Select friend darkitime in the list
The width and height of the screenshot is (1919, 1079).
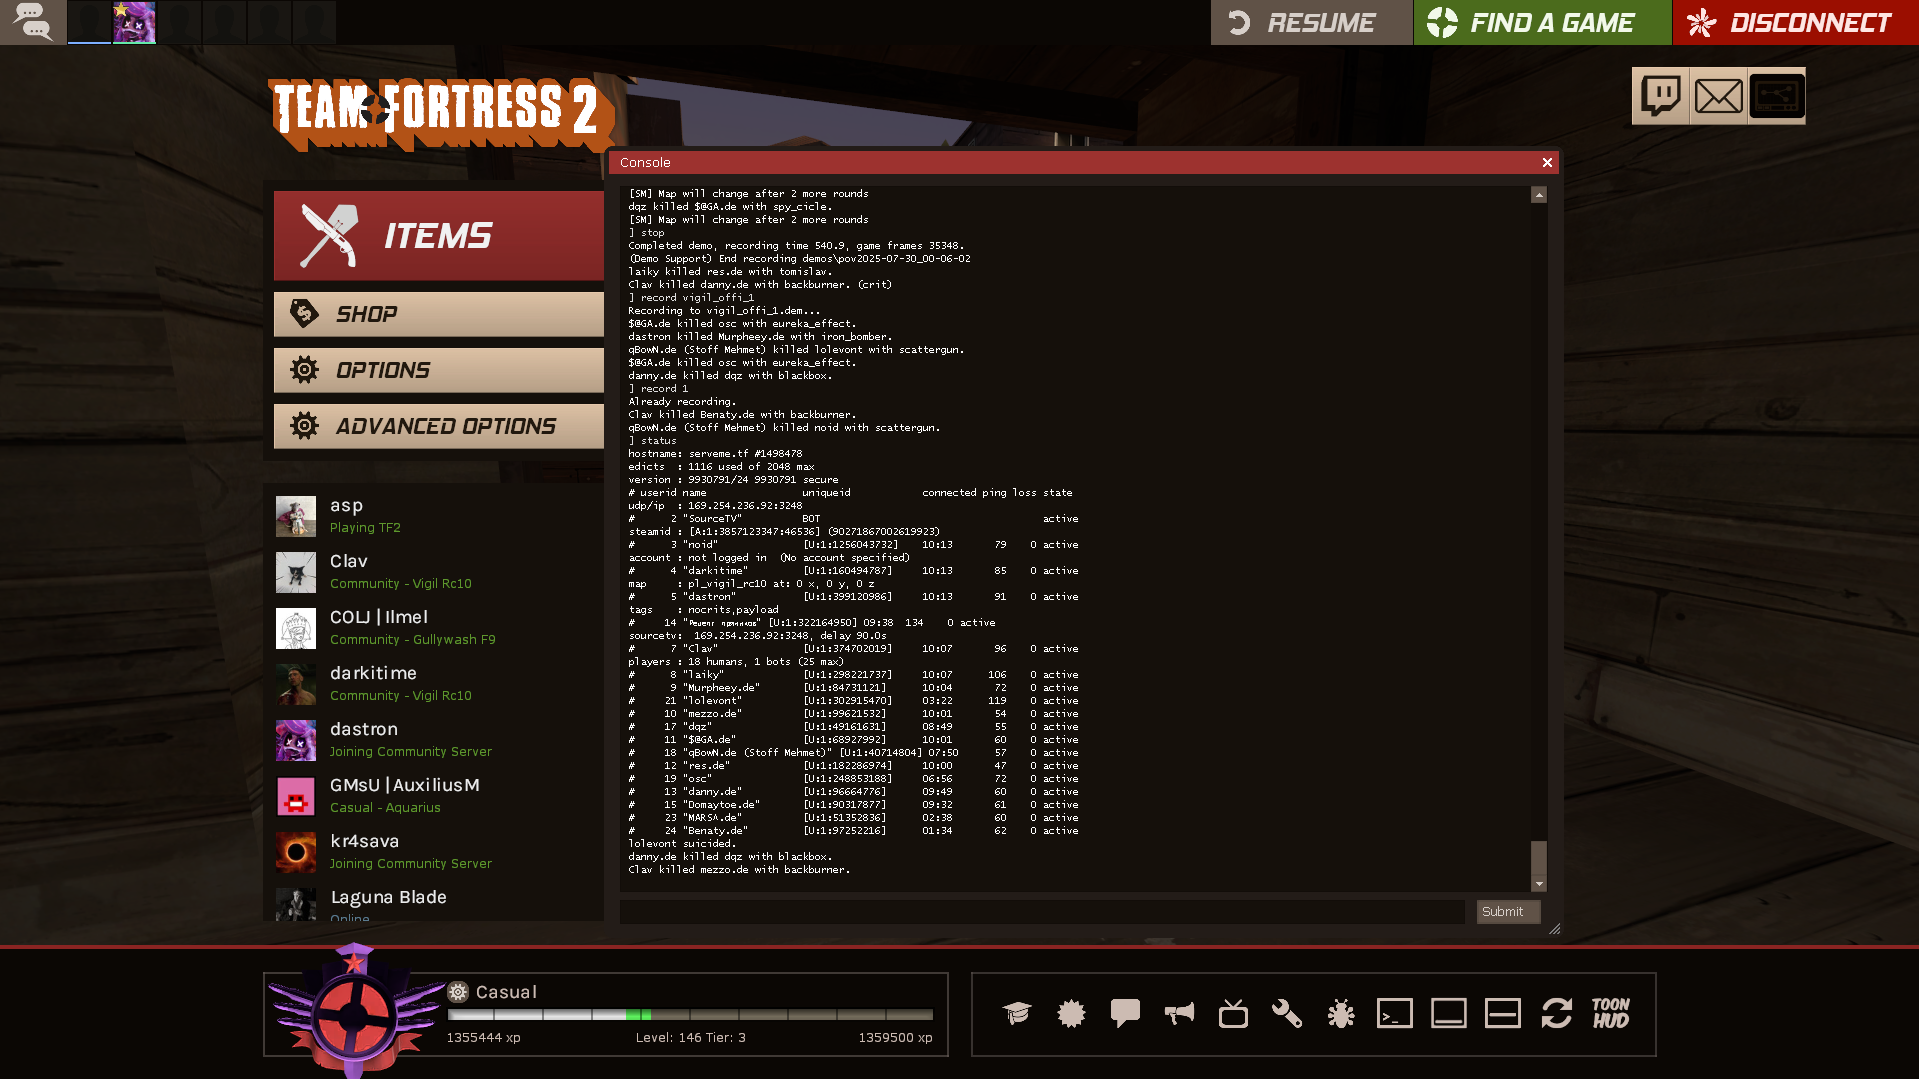[438, 684]
